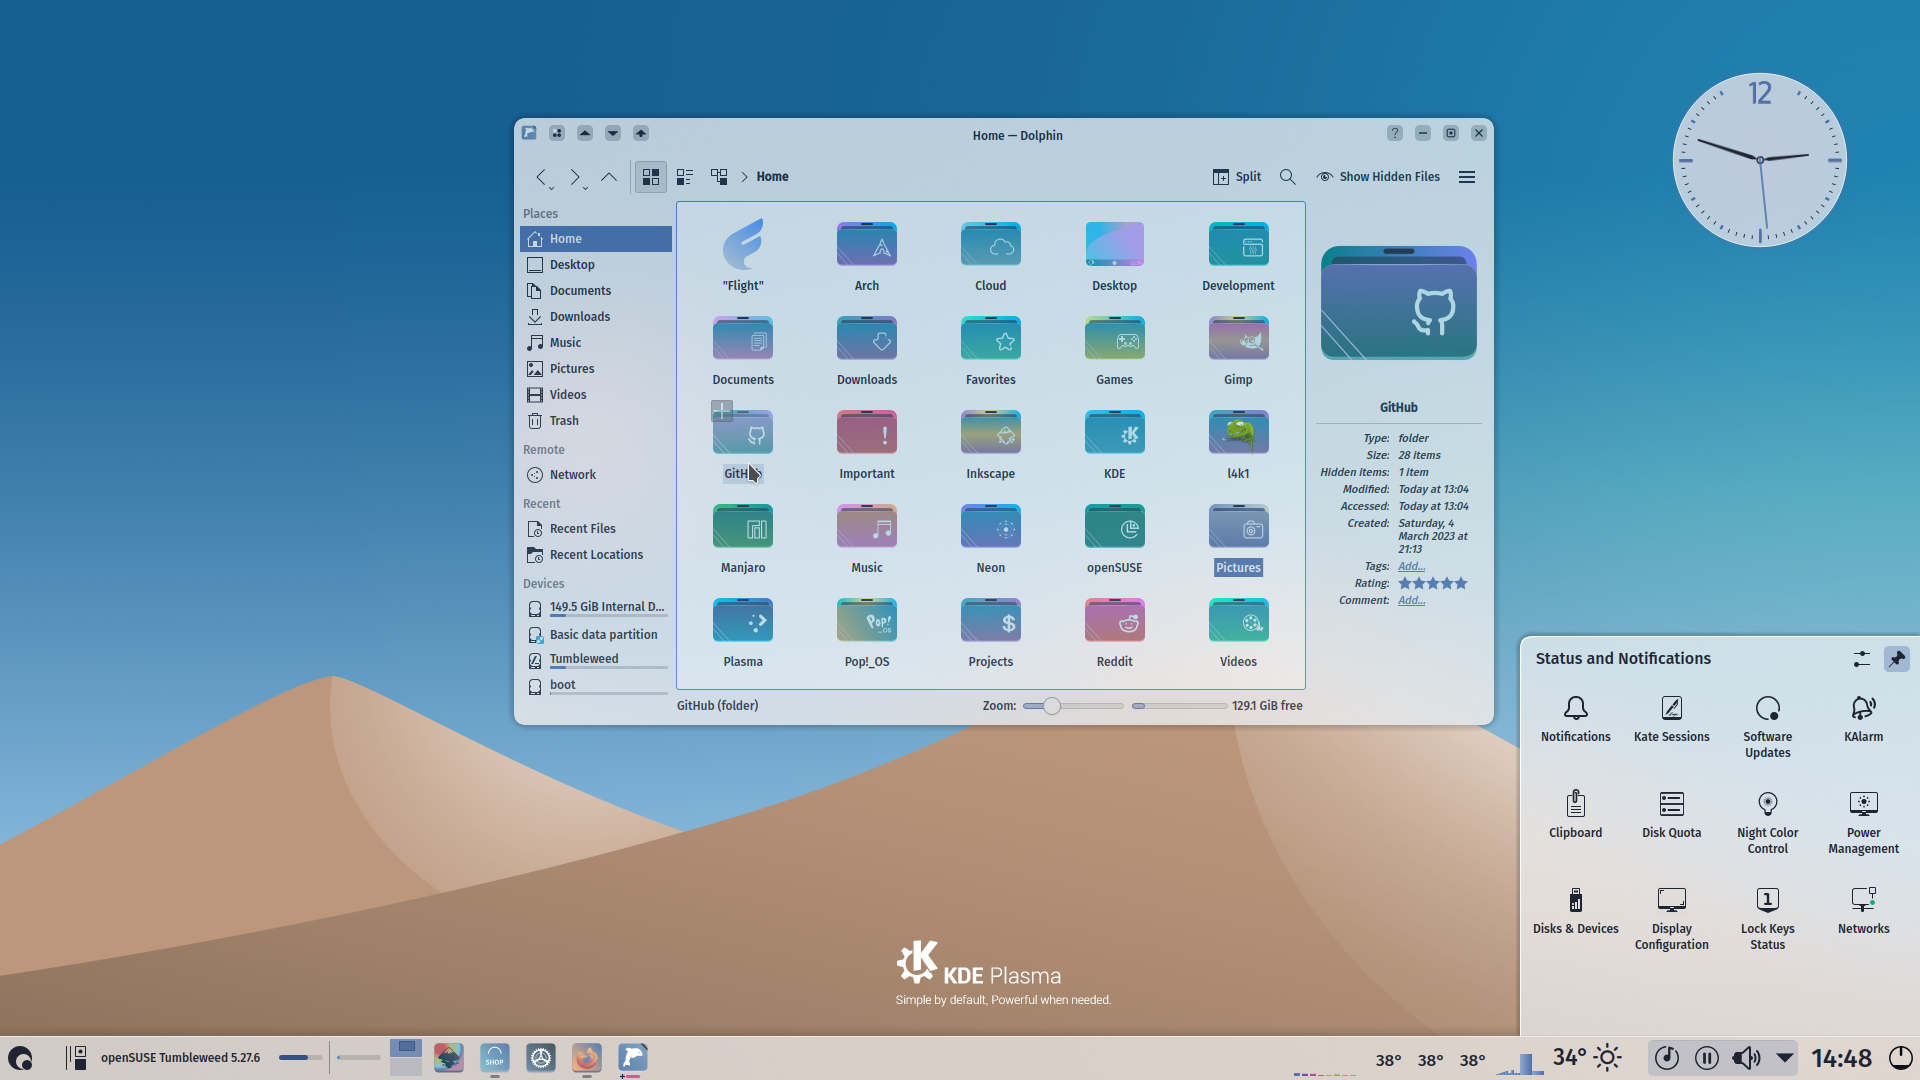Image resolution: width=1920 pixels, height=1080 pixels.
Task: Open System Settings from taskbar
Action: [x=541, y=1057]
